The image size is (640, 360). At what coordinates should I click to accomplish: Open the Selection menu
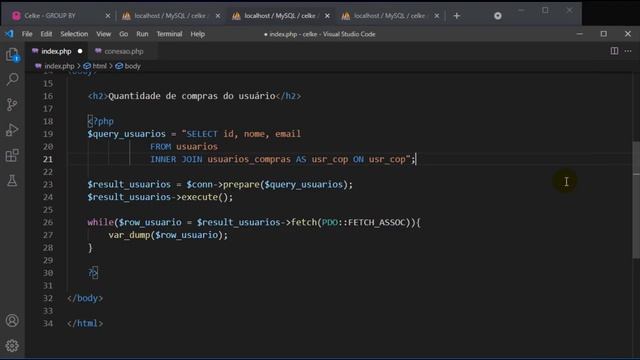(74, 34)
